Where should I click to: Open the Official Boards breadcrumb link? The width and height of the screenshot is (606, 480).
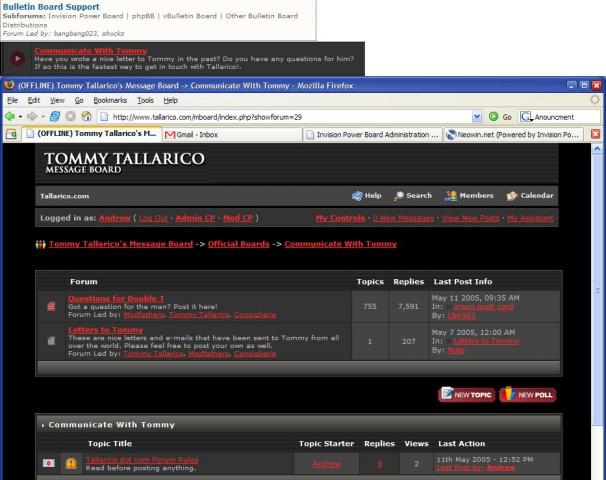coord(238,244)
